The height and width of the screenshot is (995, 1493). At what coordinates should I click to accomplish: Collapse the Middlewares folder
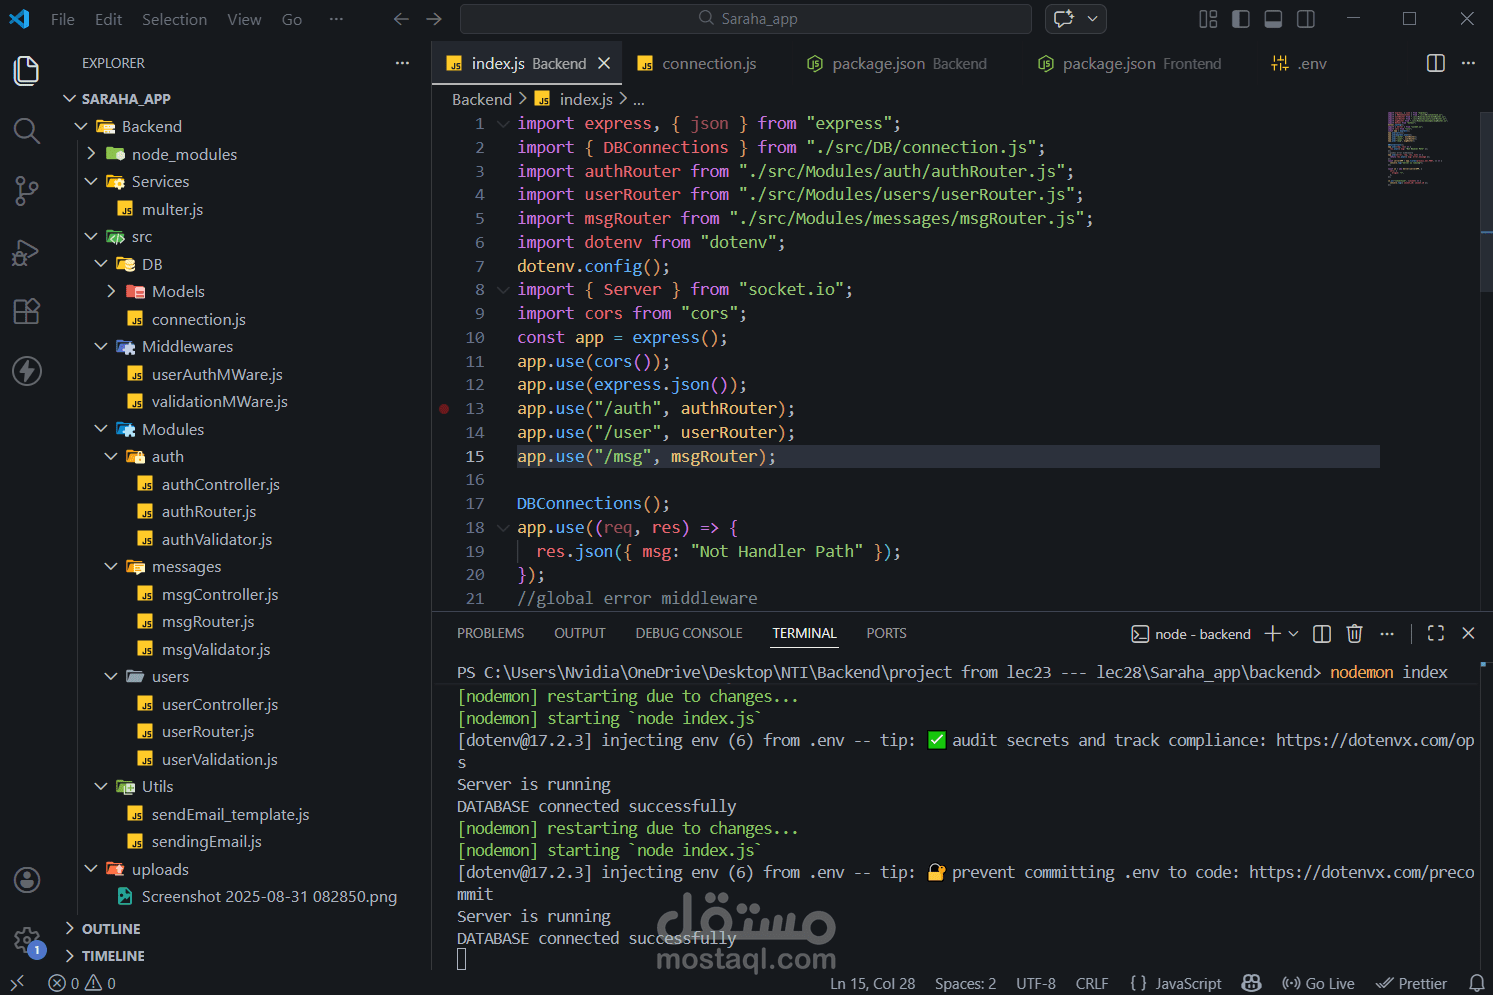[x=101, y=347]
